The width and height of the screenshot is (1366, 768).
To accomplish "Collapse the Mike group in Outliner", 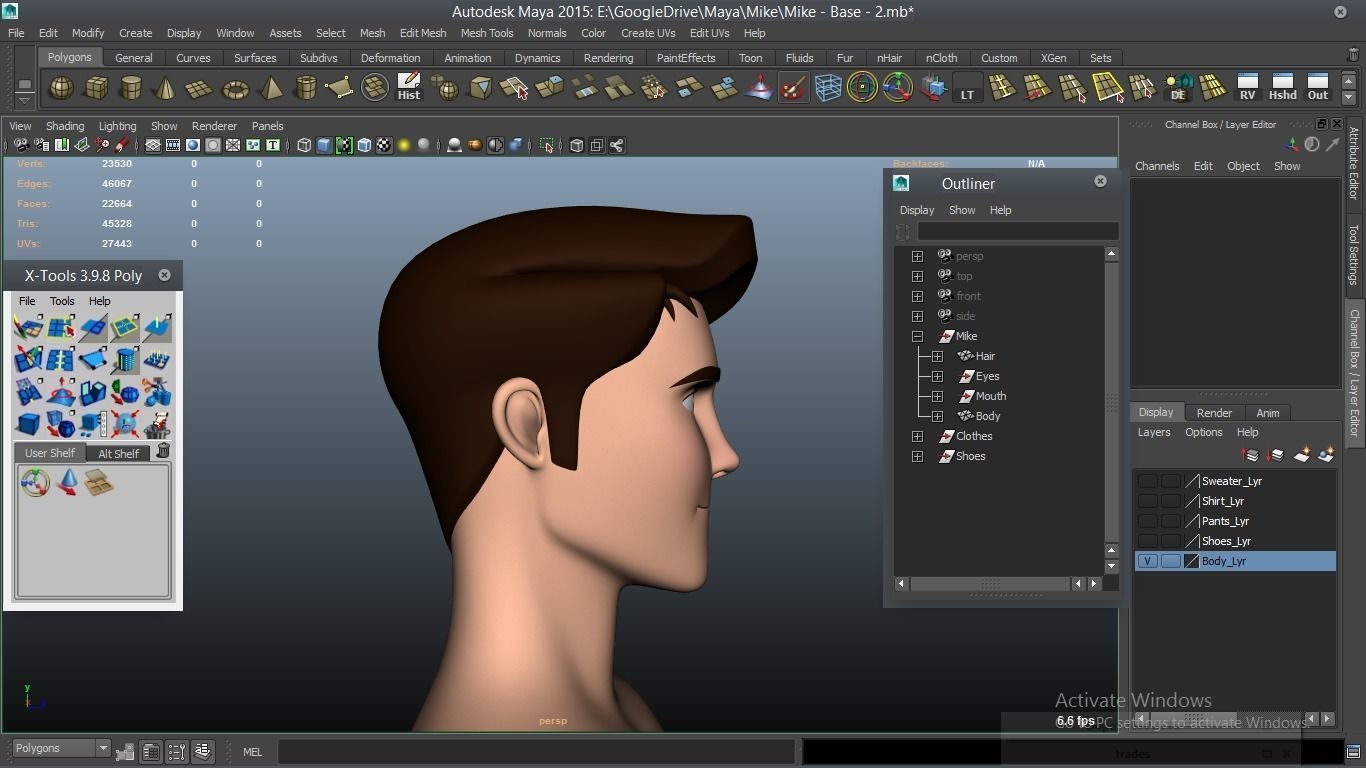I will (917, 336).
